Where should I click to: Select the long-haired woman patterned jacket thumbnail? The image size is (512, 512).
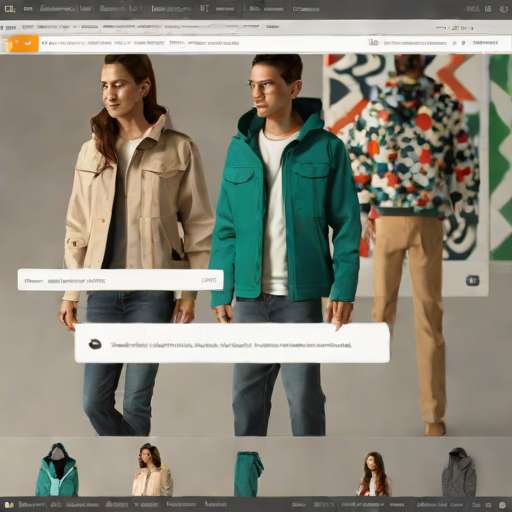(x=373, y=474)
